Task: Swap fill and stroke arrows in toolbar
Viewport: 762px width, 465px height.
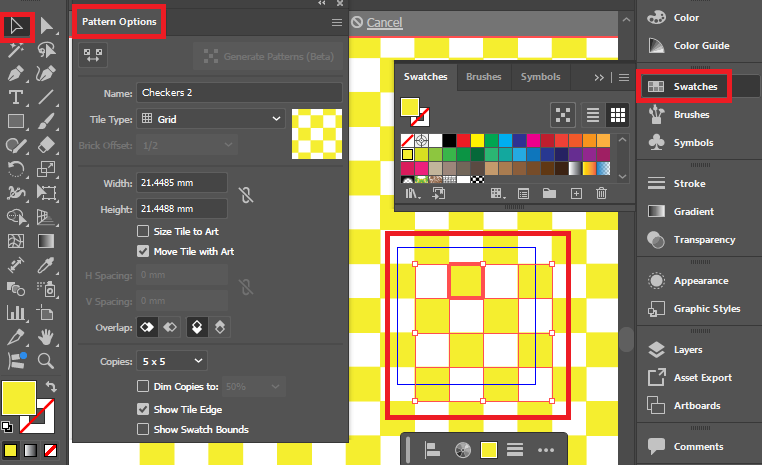Action: [x=51, y=387]
